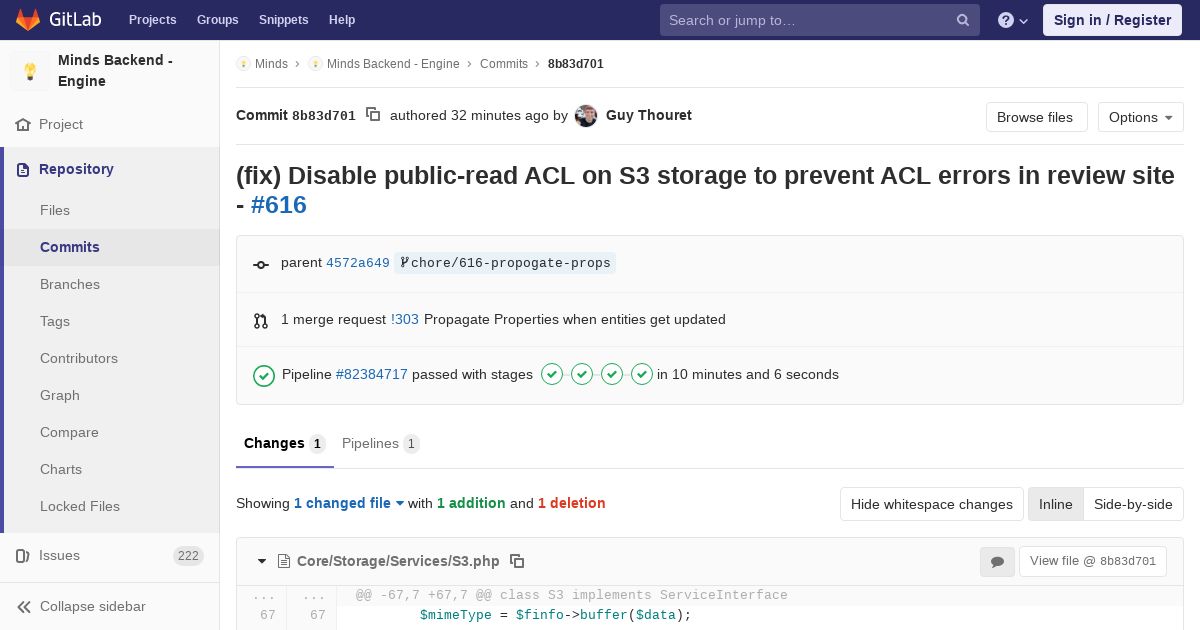Click the first pipeline stage check icon
1200x630 pixels.
pyautogui.click(x=552, y=374)
